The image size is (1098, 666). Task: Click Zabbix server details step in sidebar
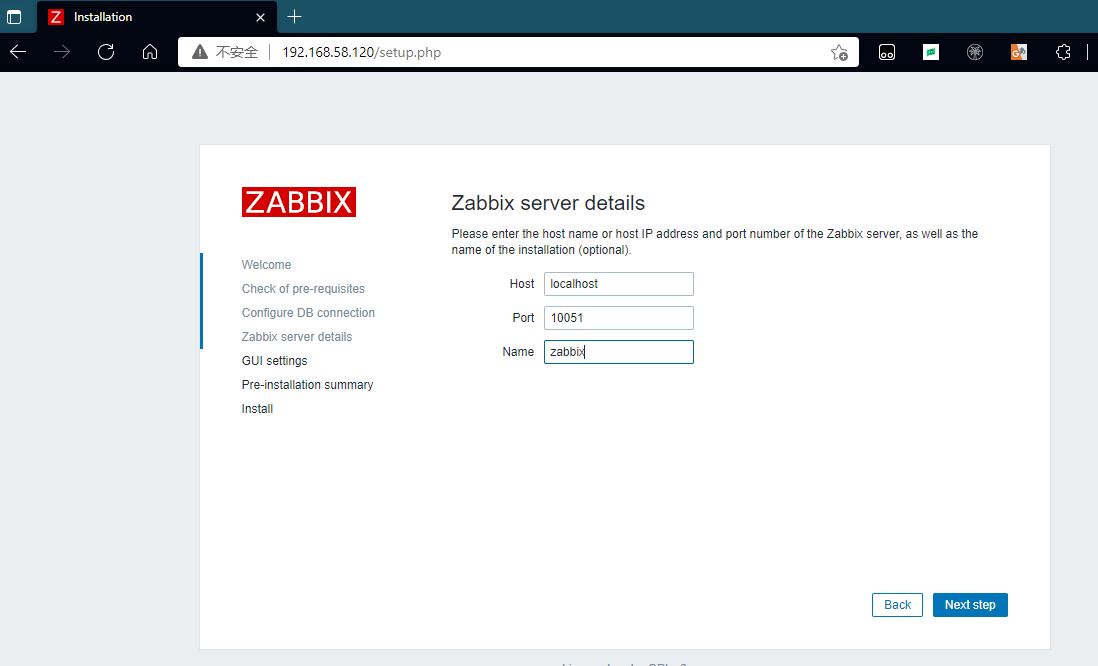coord(297,337)
